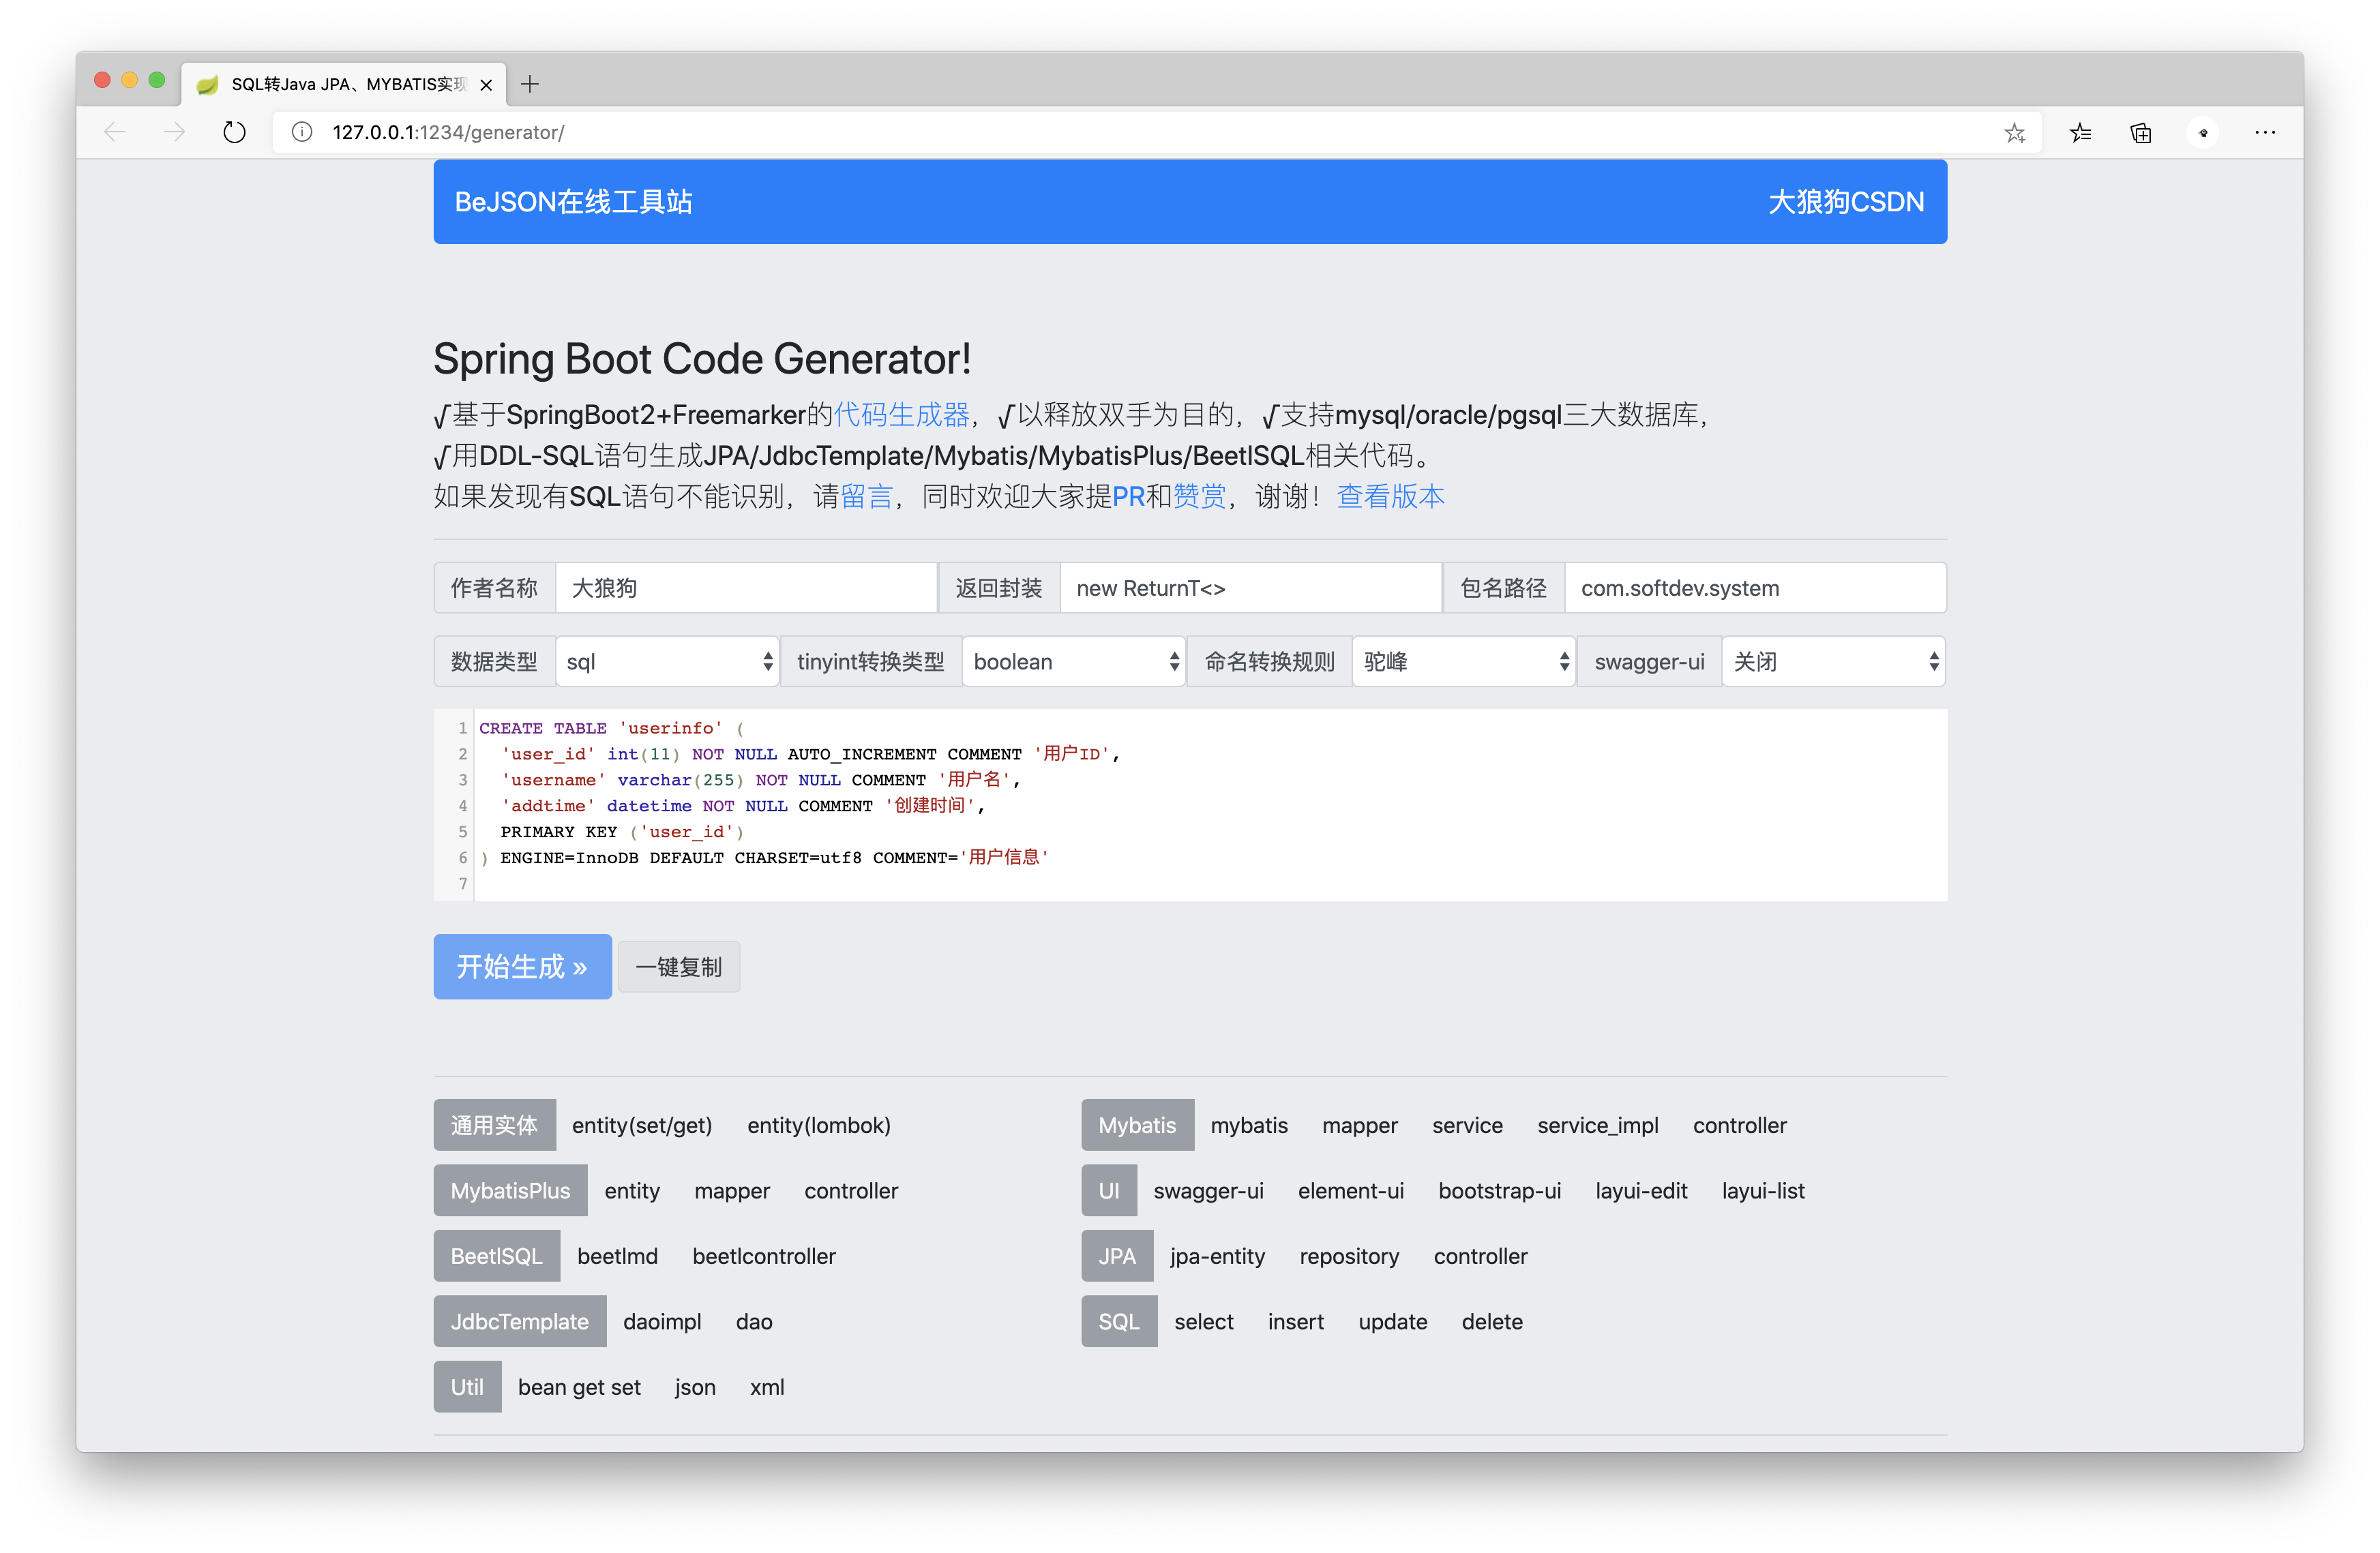Select the entity(lombok) template tab

point(818,1125)
